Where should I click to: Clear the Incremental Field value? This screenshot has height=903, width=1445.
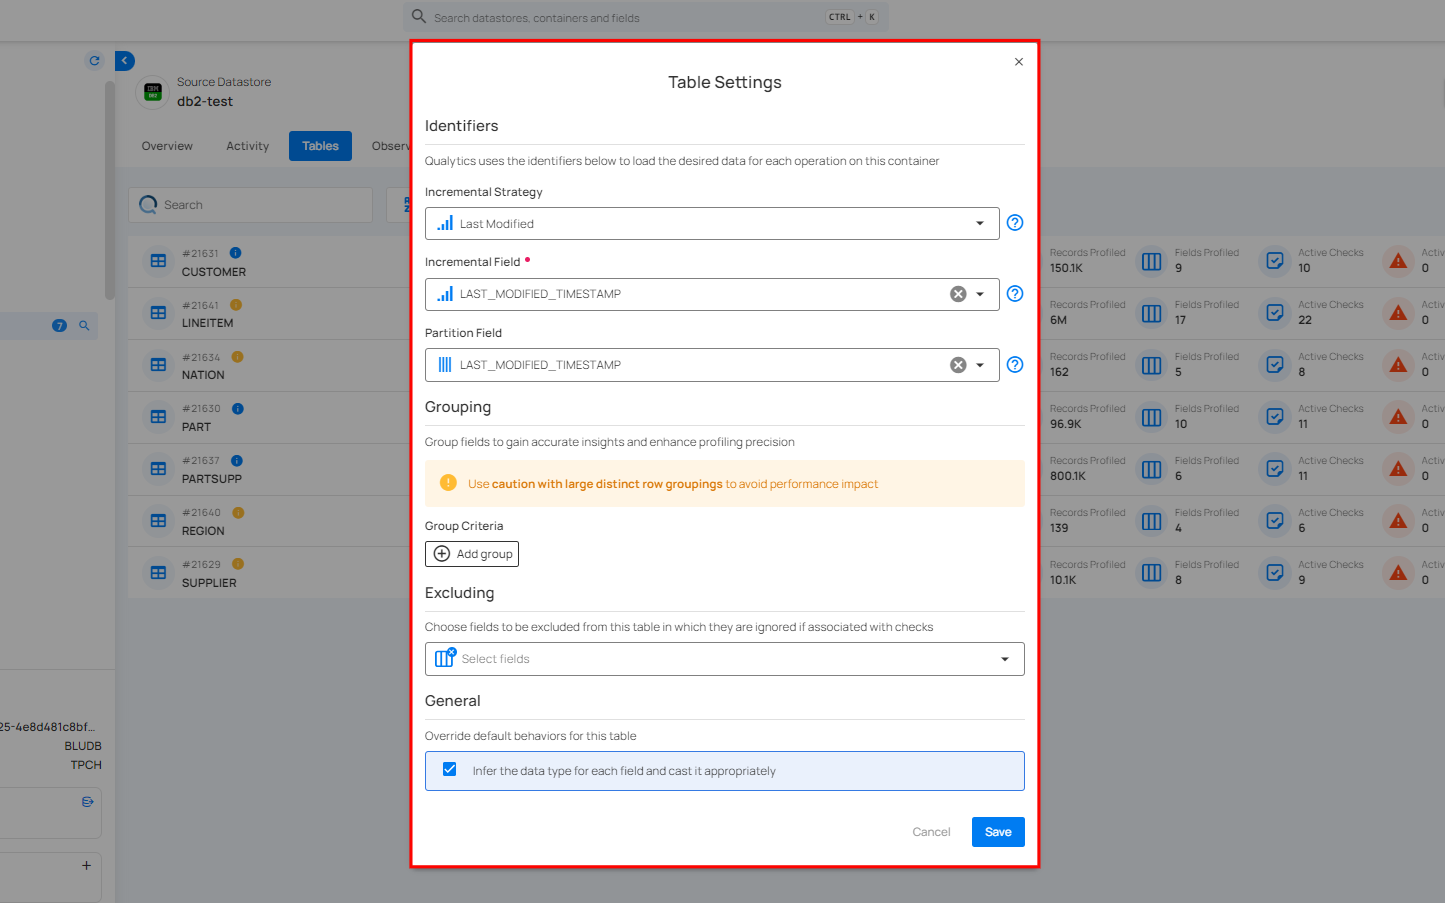coord(957,294)
